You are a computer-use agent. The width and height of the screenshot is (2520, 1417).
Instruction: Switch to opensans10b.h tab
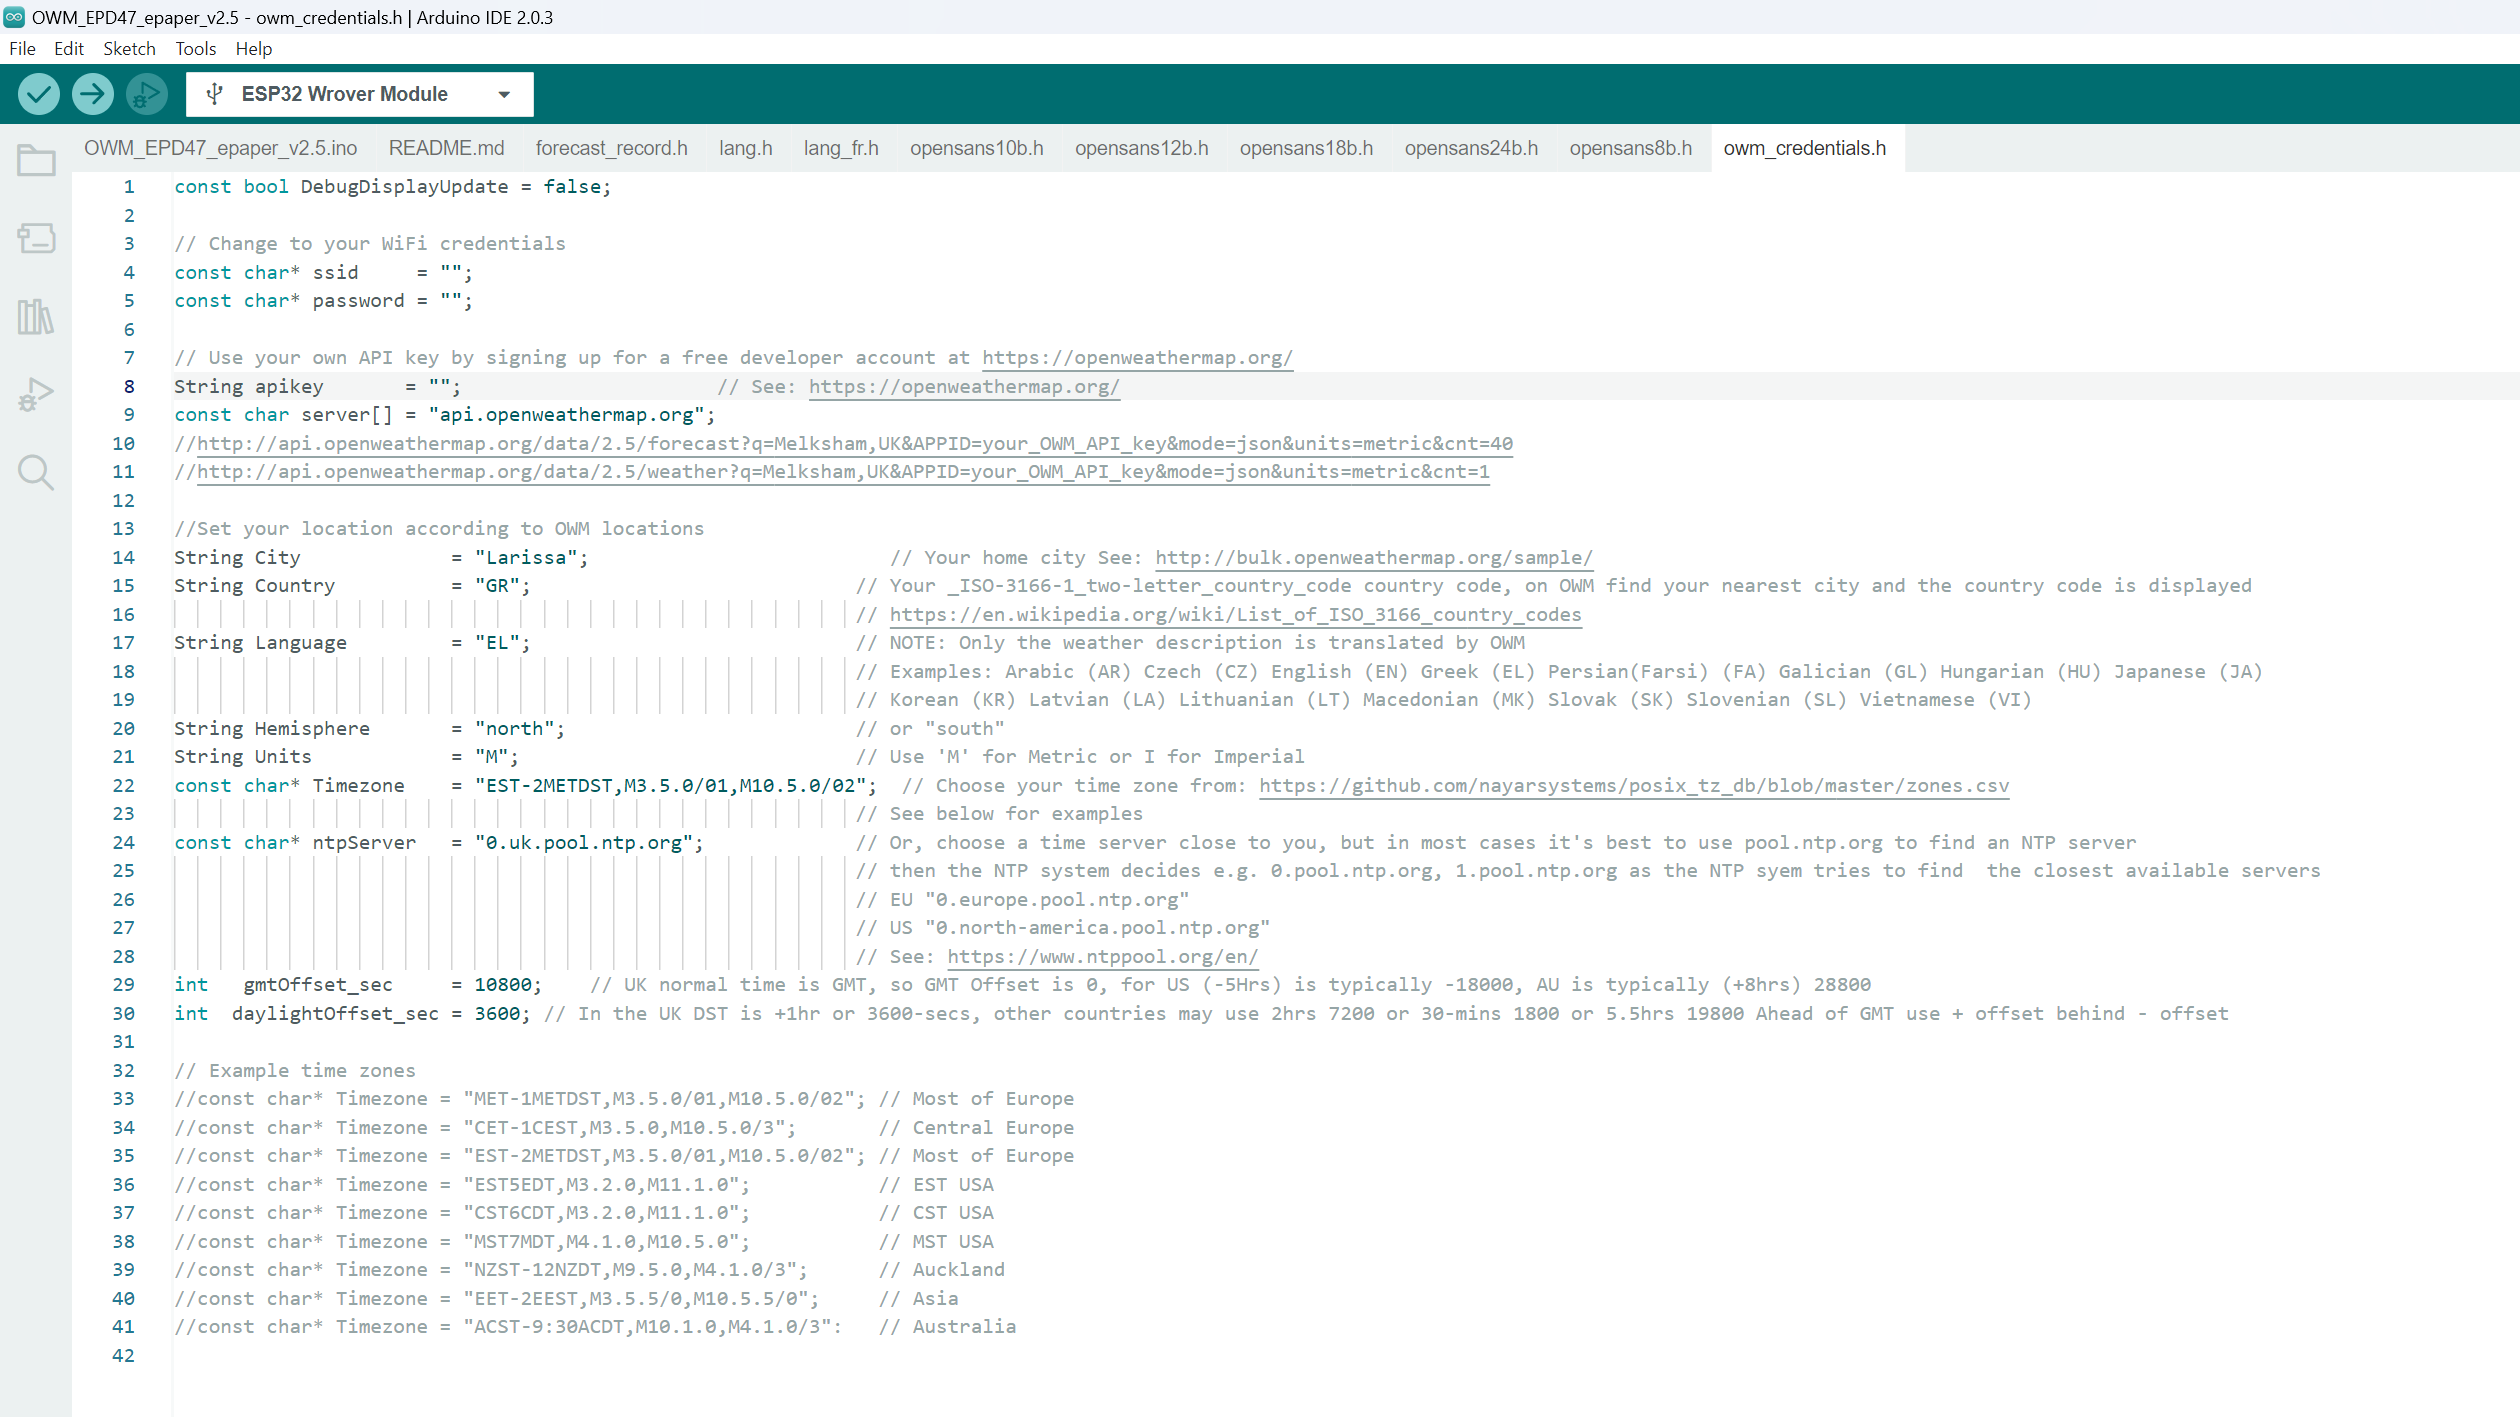(x=976, y=148)
